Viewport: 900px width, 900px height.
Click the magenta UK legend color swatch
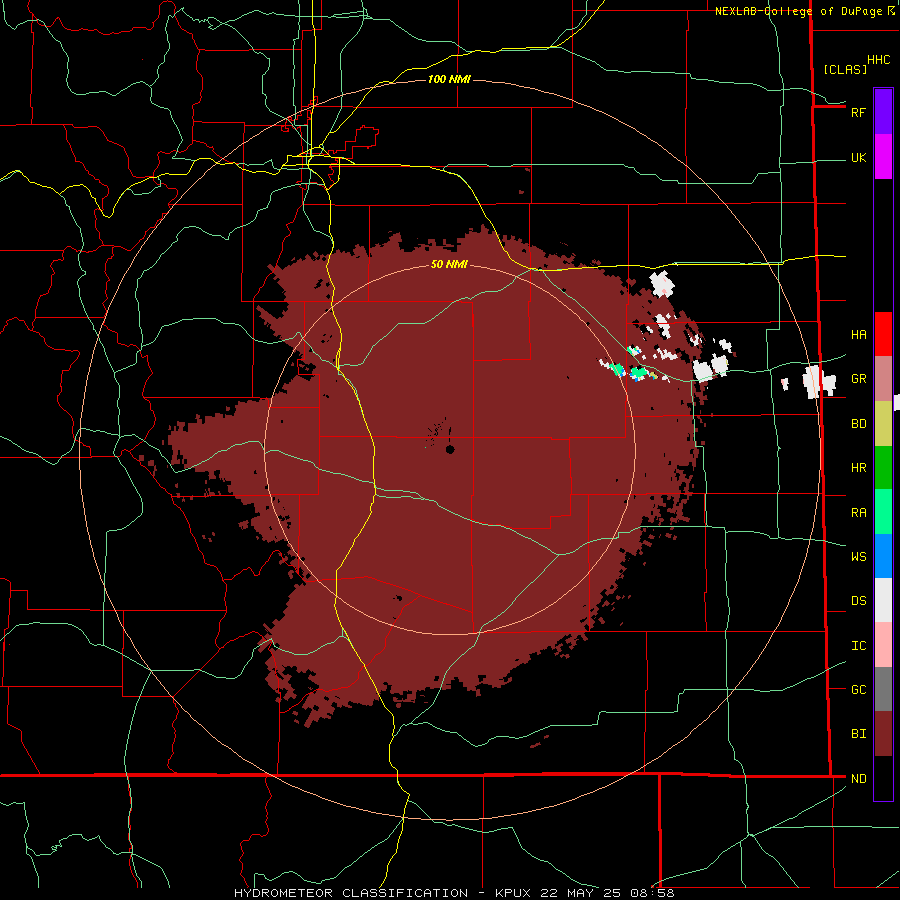(883, 157)
